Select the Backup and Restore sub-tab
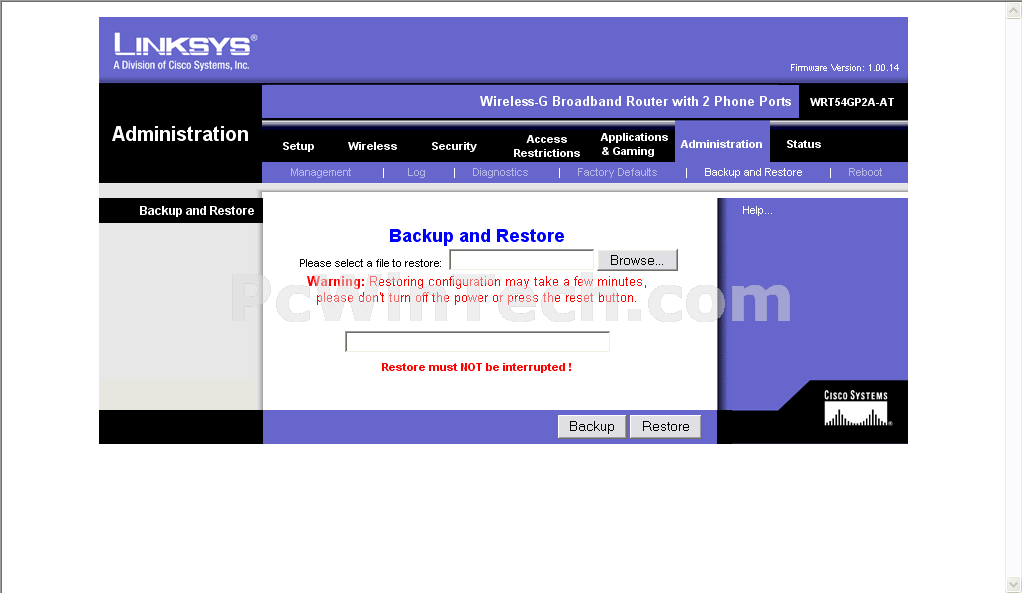 (753, 172)
